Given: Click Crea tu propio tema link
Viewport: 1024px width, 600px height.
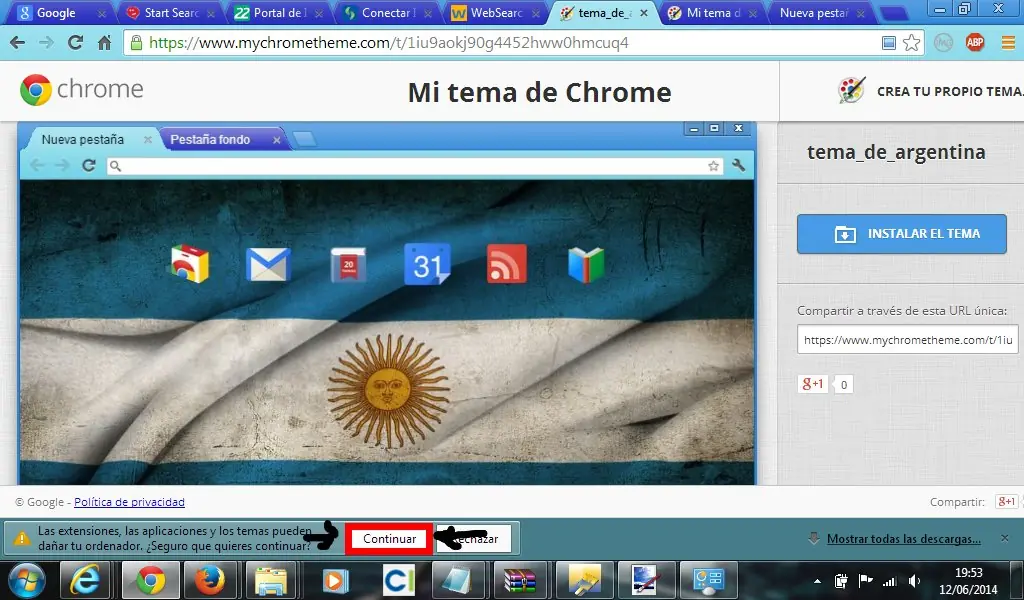Looking at the screenshot, I should 950,91.
